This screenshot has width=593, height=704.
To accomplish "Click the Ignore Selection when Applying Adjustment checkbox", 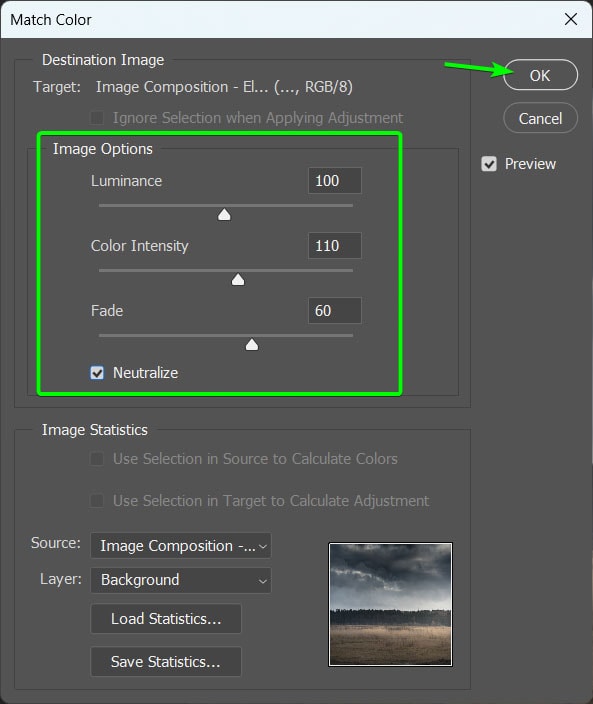I will coord(97,118).
